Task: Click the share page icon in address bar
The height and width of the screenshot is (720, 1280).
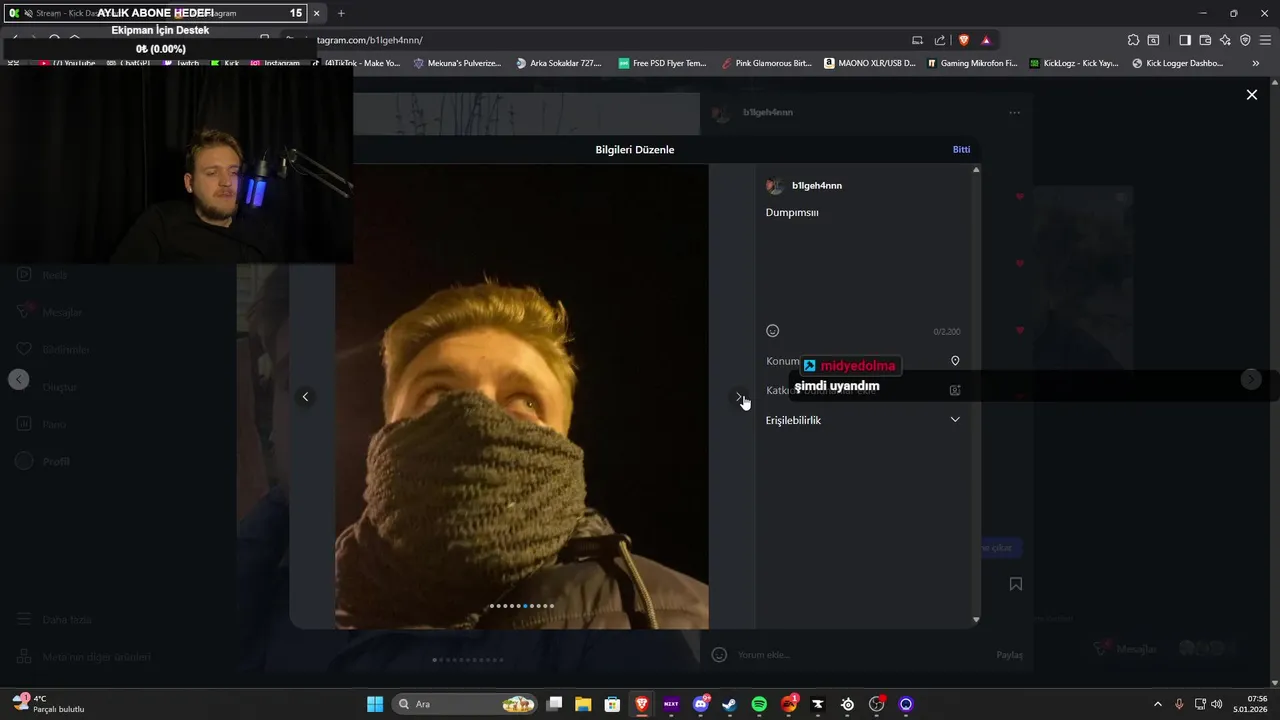Action: (x=940, y=40)
